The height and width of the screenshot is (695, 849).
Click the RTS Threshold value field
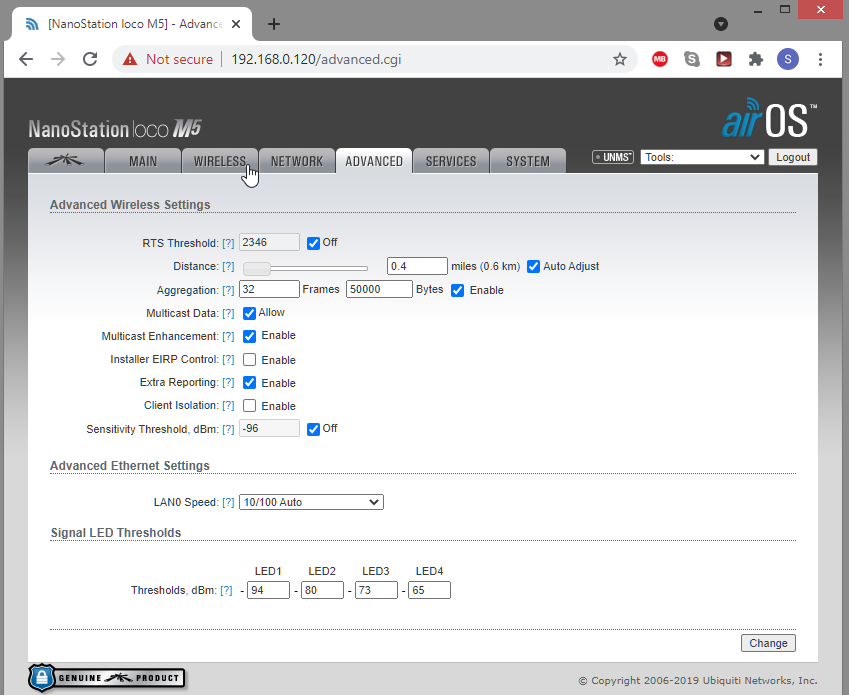[x=269, y=242]
